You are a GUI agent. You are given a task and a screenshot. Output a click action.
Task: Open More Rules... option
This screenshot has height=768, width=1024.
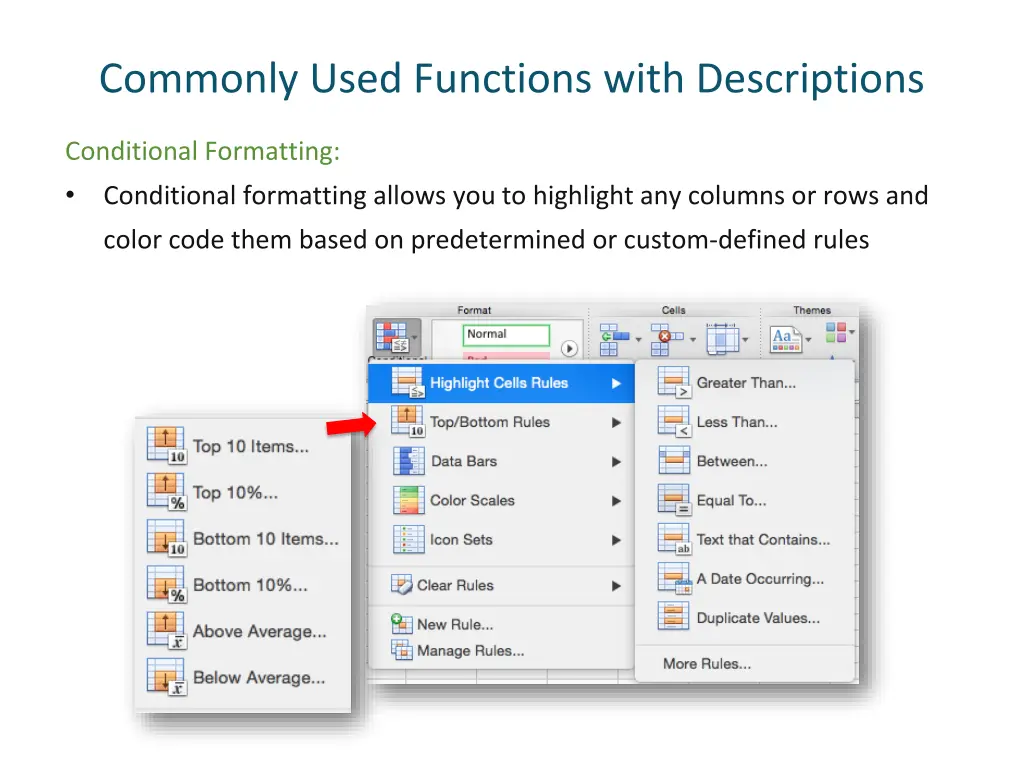(745, 664)
